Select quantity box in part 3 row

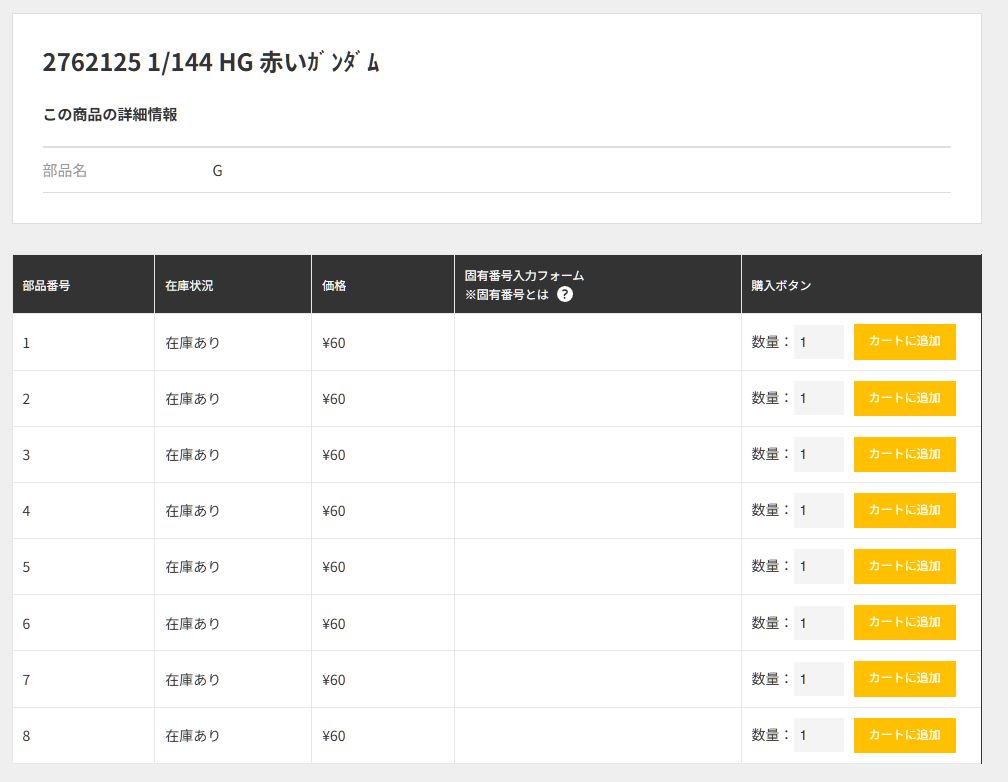click(818, 454)
